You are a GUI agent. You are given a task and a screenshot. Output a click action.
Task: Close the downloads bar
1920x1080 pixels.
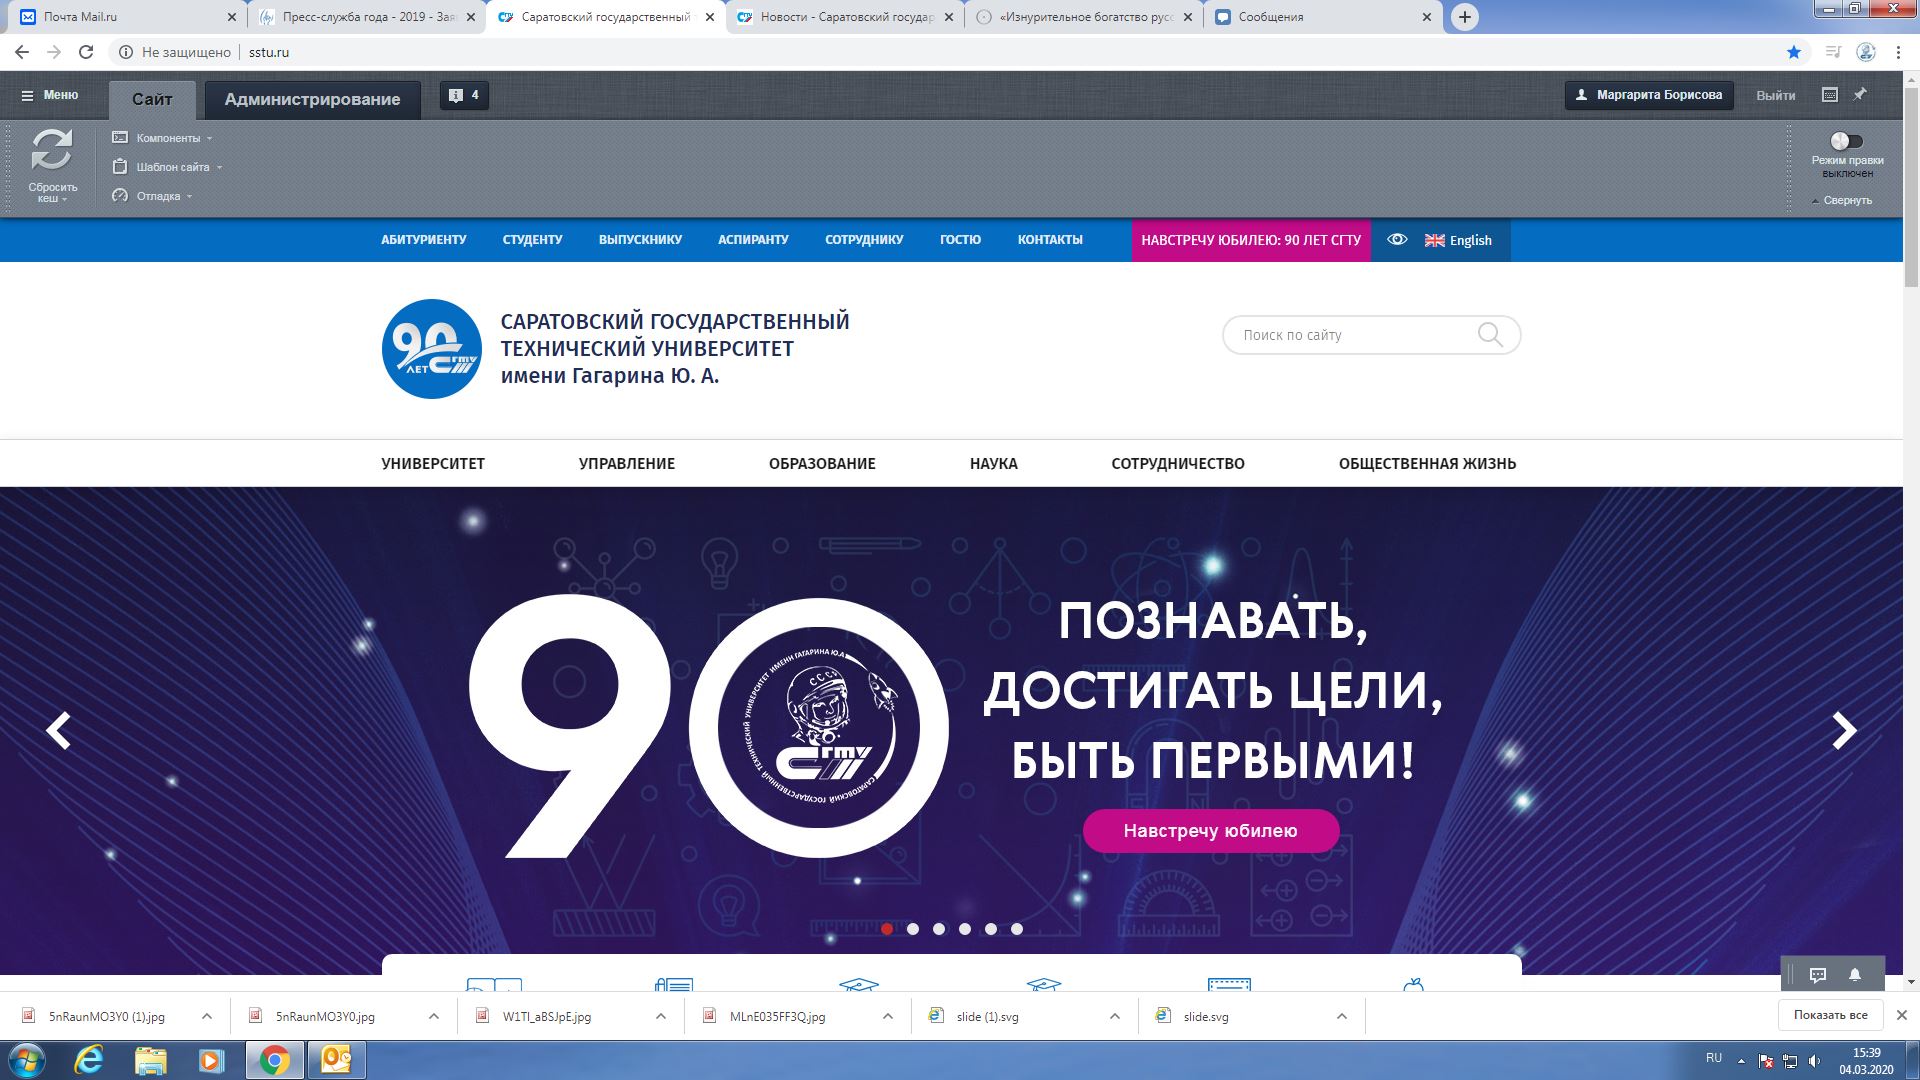point(1902,1015)
